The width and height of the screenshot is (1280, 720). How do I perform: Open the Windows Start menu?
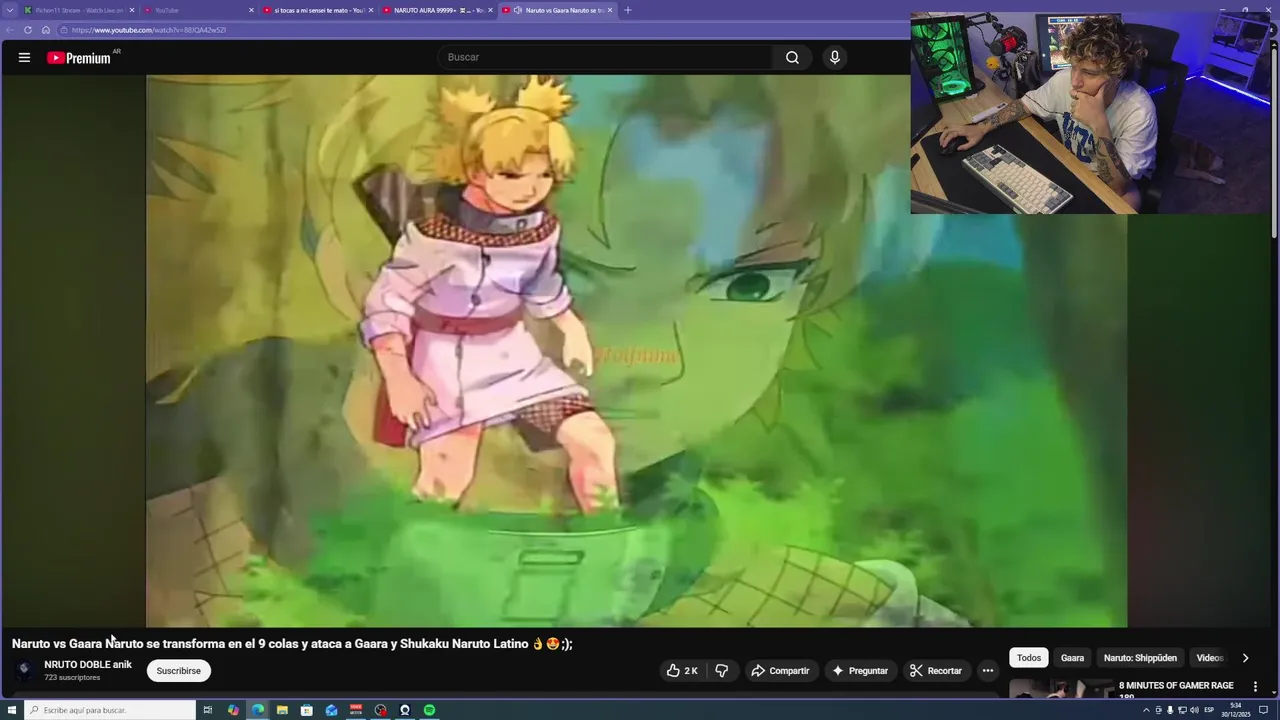tap(12, 710)
